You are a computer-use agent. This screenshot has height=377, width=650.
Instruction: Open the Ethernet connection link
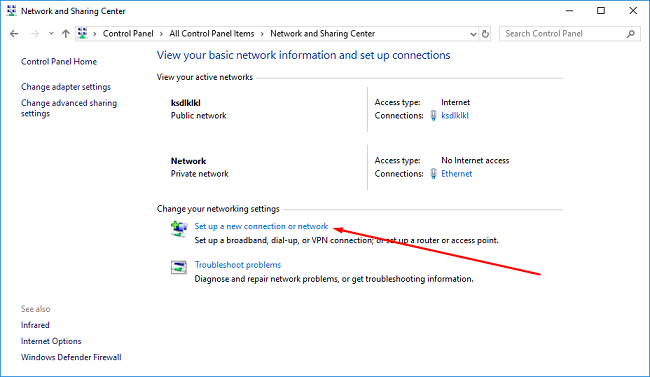(x=456, y=173)
